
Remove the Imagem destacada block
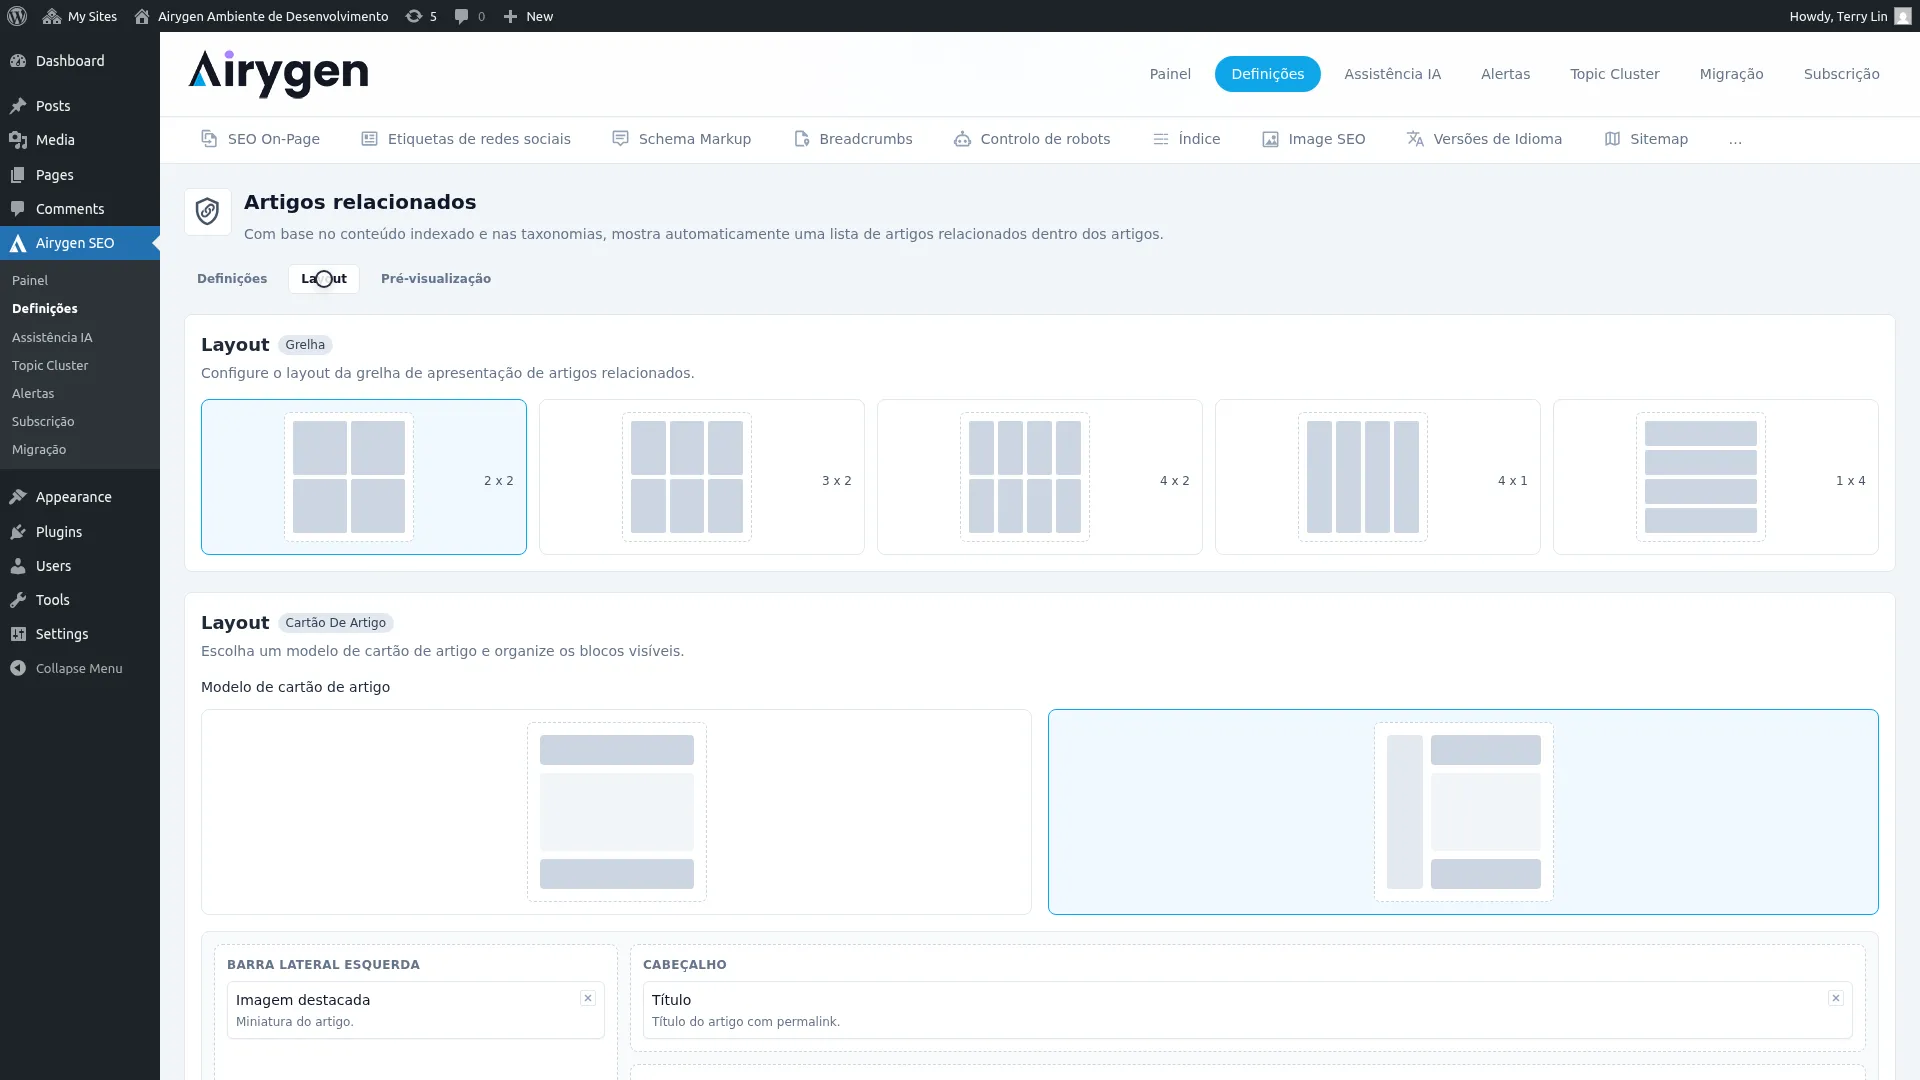[588, 998]
